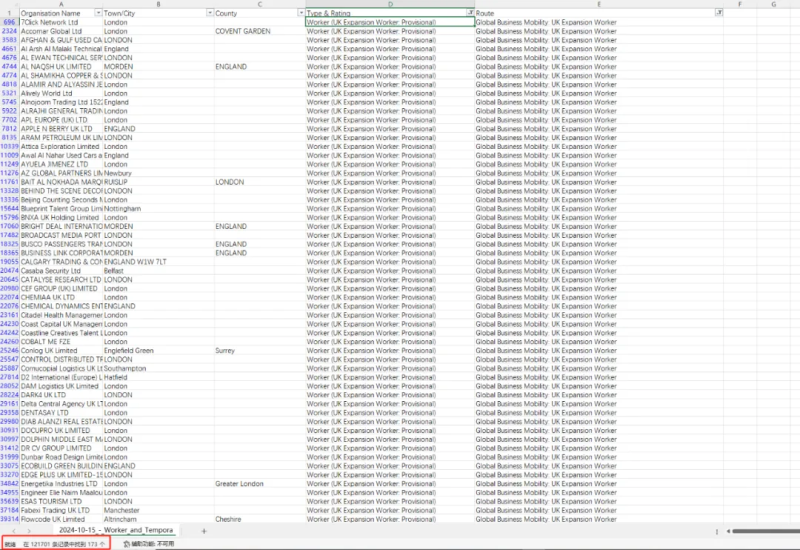Select the Casaba Security Ltd cell
800x550 pixels.
61,271
